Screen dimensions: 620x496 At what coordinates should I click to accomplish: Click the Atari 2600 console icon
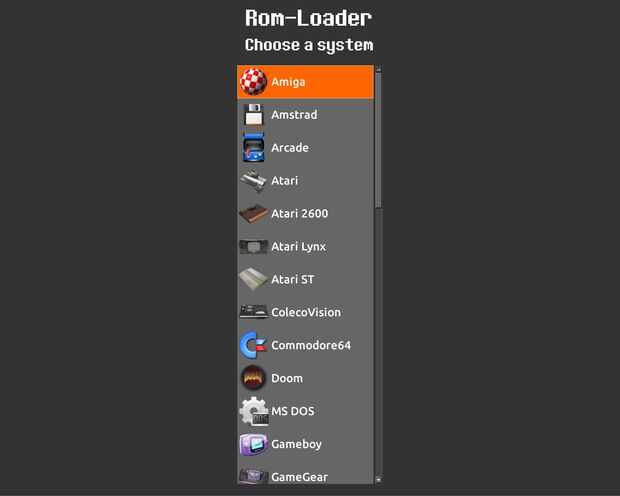tap(253, 214)
